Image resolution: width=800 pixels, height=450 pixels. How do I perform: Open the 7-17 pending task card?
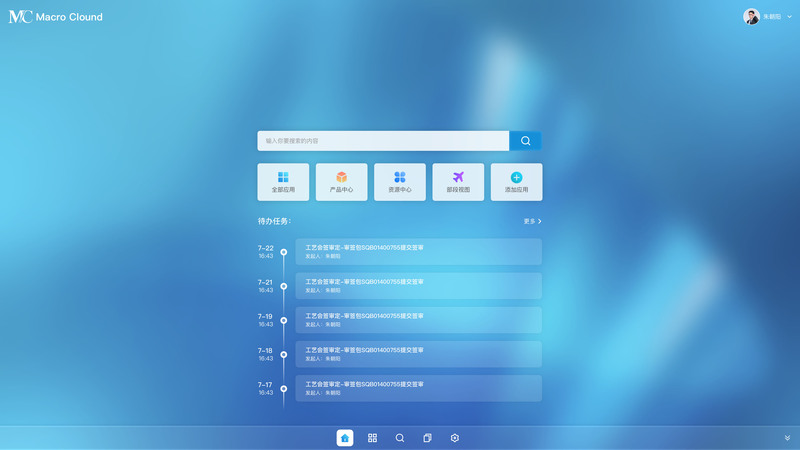pyautogui.click(x=418, y=388)
